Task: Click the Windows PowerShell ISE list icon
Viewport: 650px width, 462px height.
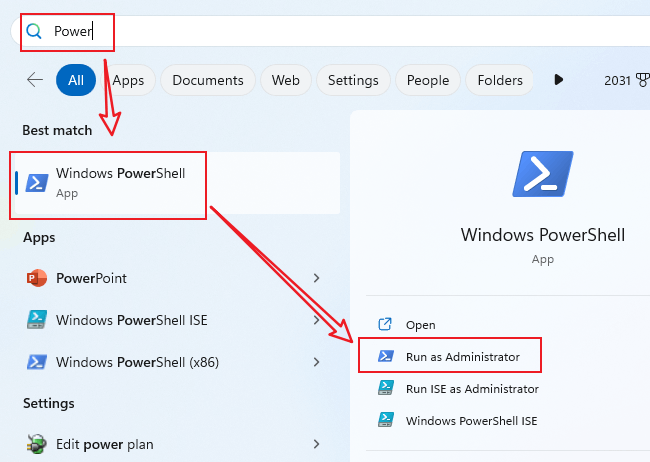Action: pos(37,320)
